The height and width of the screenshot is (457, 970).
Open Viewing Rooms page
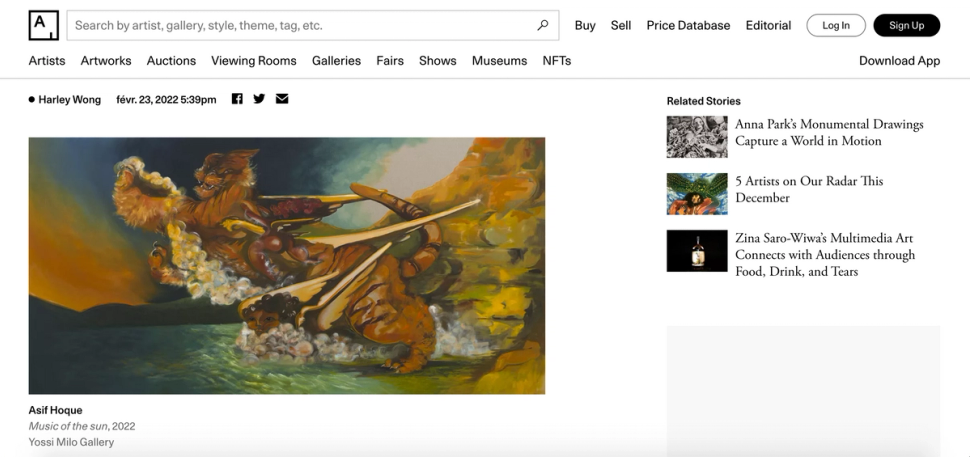(x=254, y=61)
